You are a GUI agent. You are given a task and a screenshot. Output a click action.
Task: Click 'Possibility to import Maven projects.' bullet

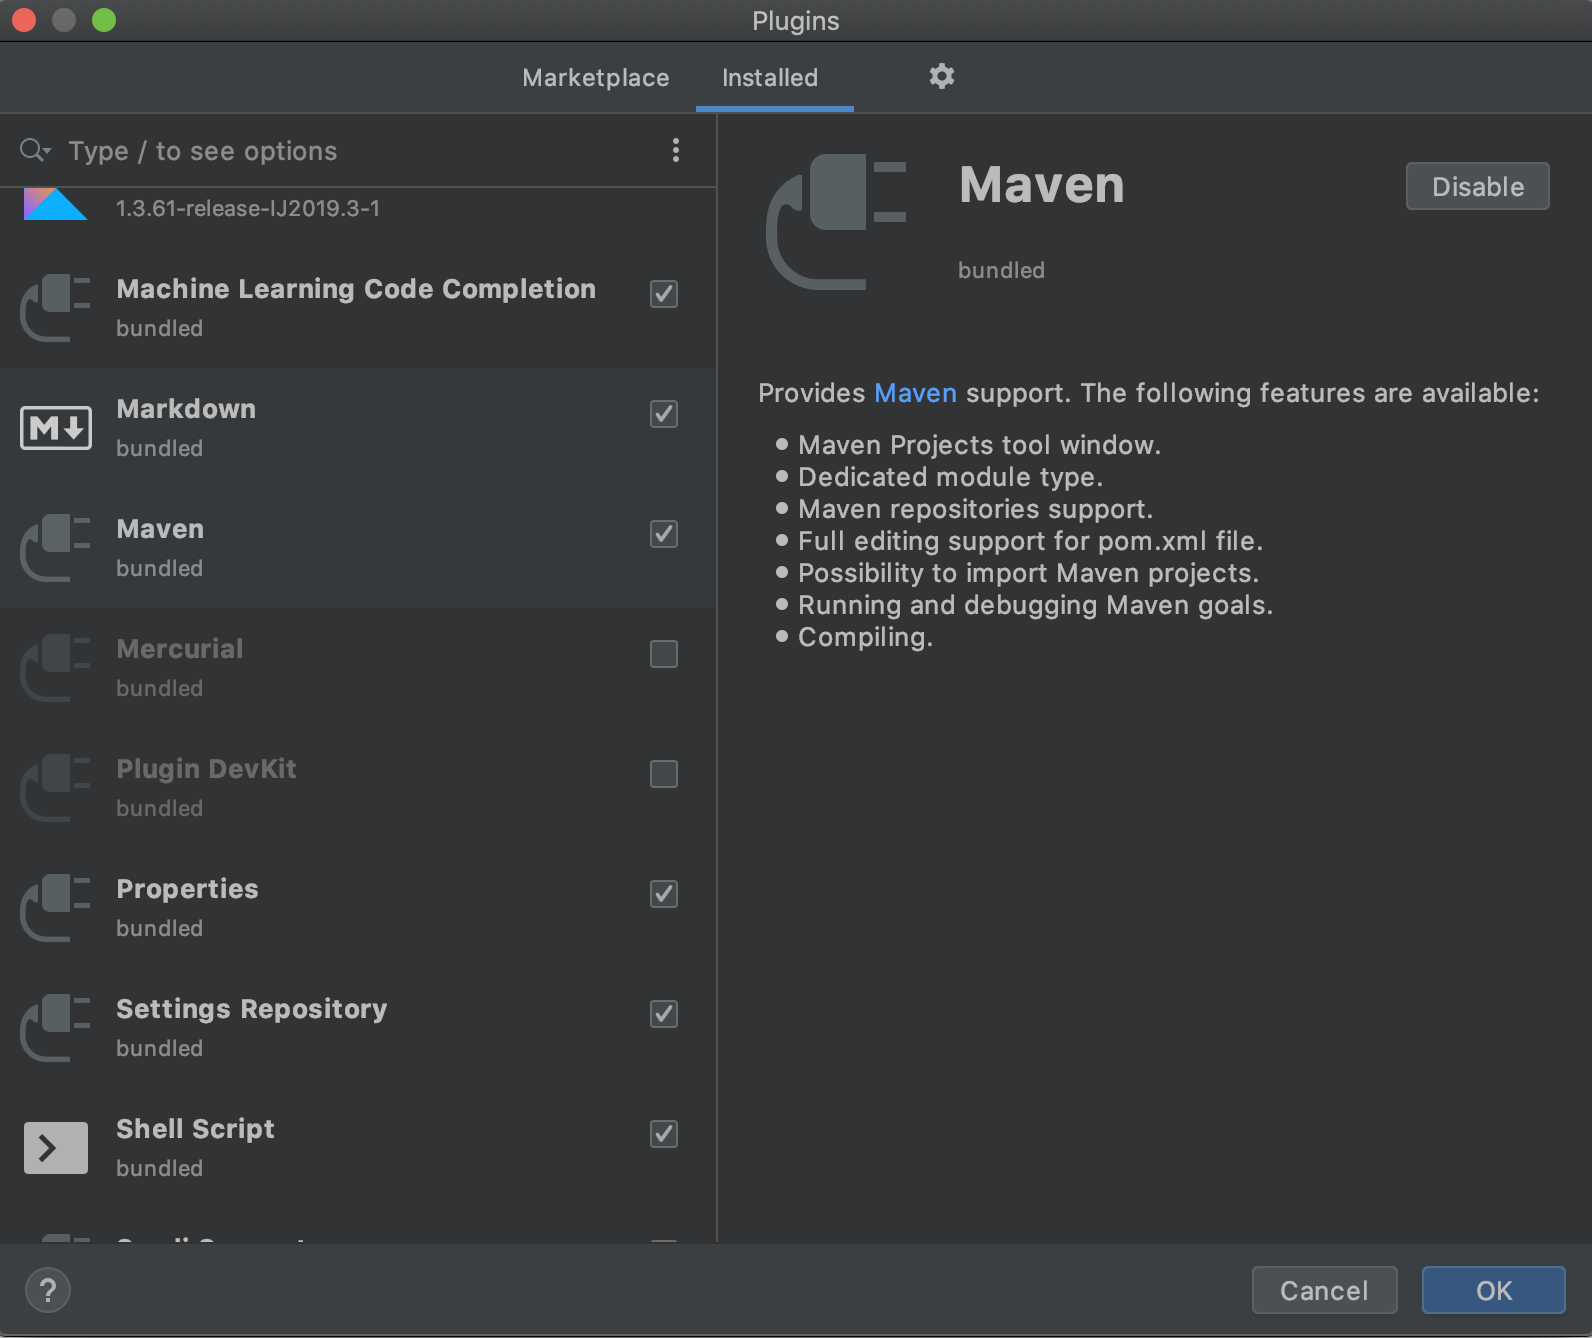tap(1028, 573)
